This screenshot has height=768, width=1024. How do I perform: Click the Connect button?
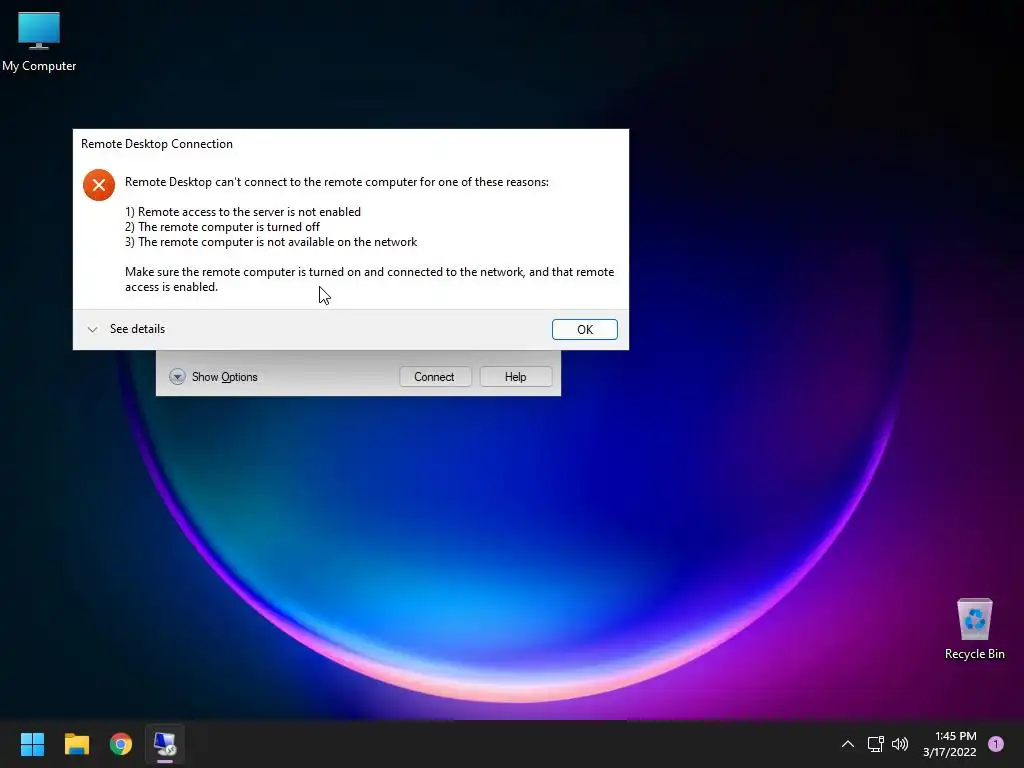(x=434, y=377)
